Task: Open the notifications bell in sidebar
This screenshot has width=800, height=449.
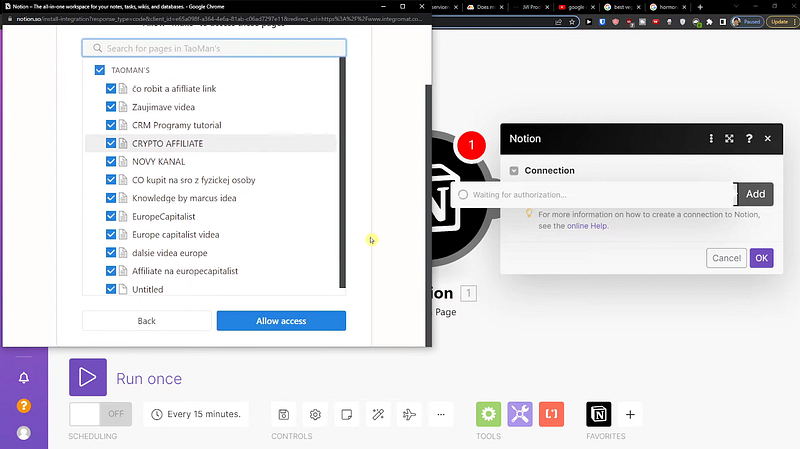Action: (23, 378)
